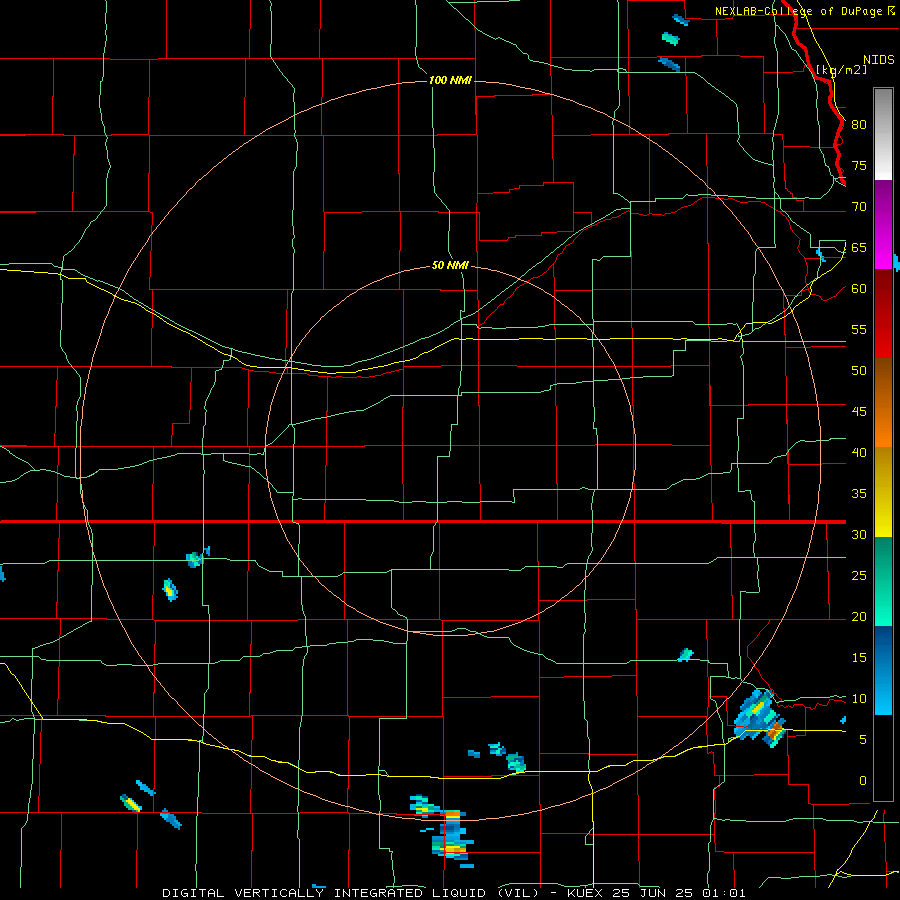The image size is (900, 900).
Task: Click the 70 value on the color scale
Action: 859,207
